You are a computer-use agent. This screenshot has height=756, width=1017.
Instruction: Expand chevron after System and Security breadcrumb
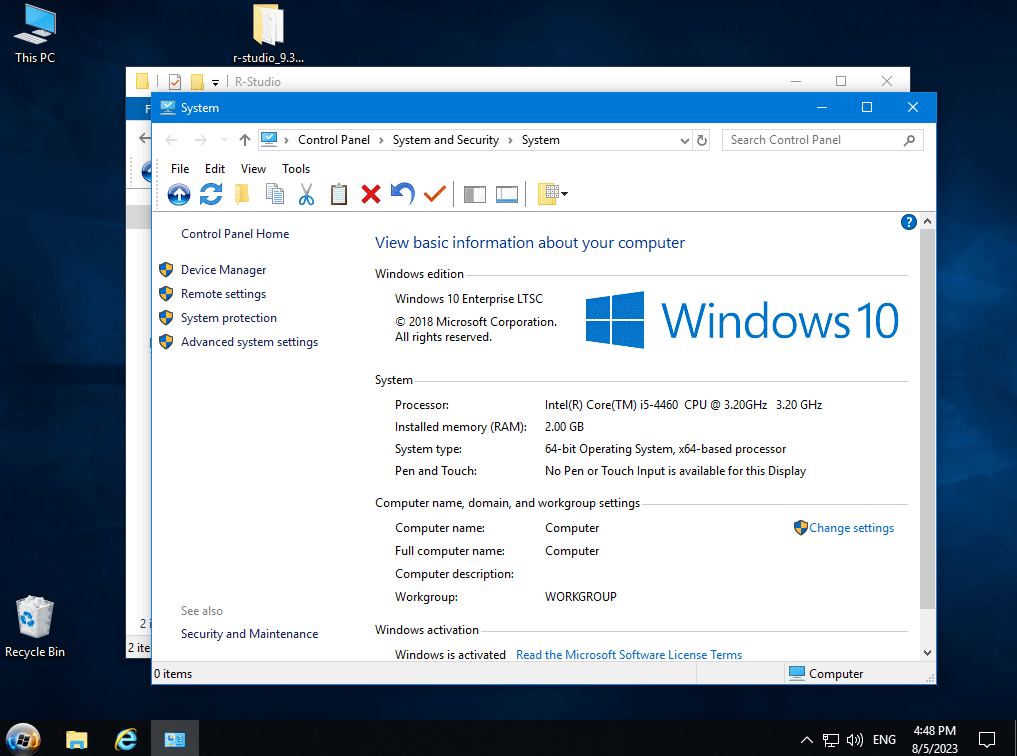coord(510,141)
